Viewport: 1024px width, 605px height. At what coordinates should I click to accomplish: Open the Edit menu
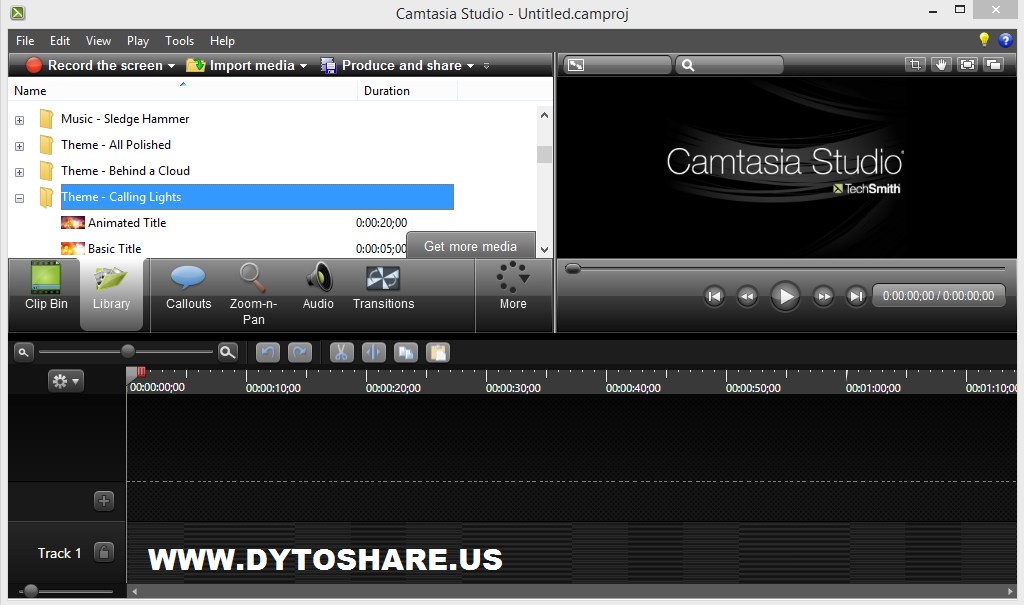click(x=60, y=41)
